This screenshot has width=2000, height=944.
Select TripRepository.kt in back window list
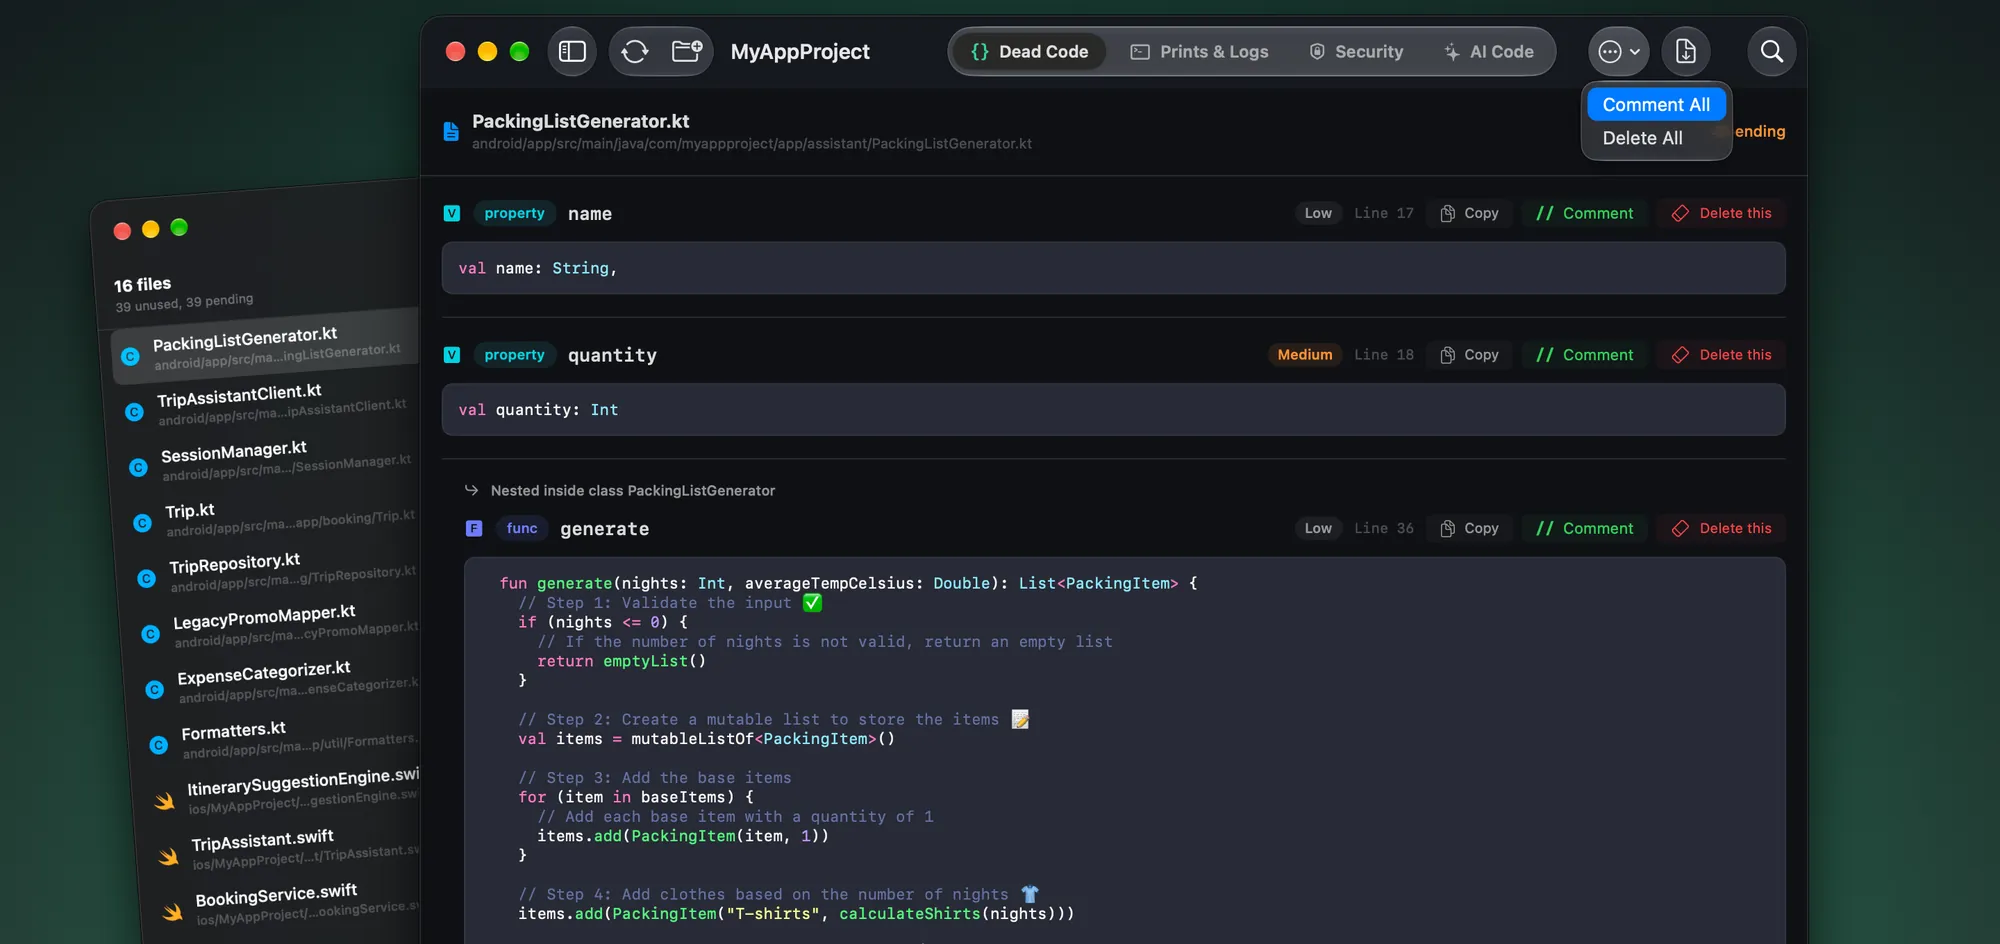pos(282,572)
